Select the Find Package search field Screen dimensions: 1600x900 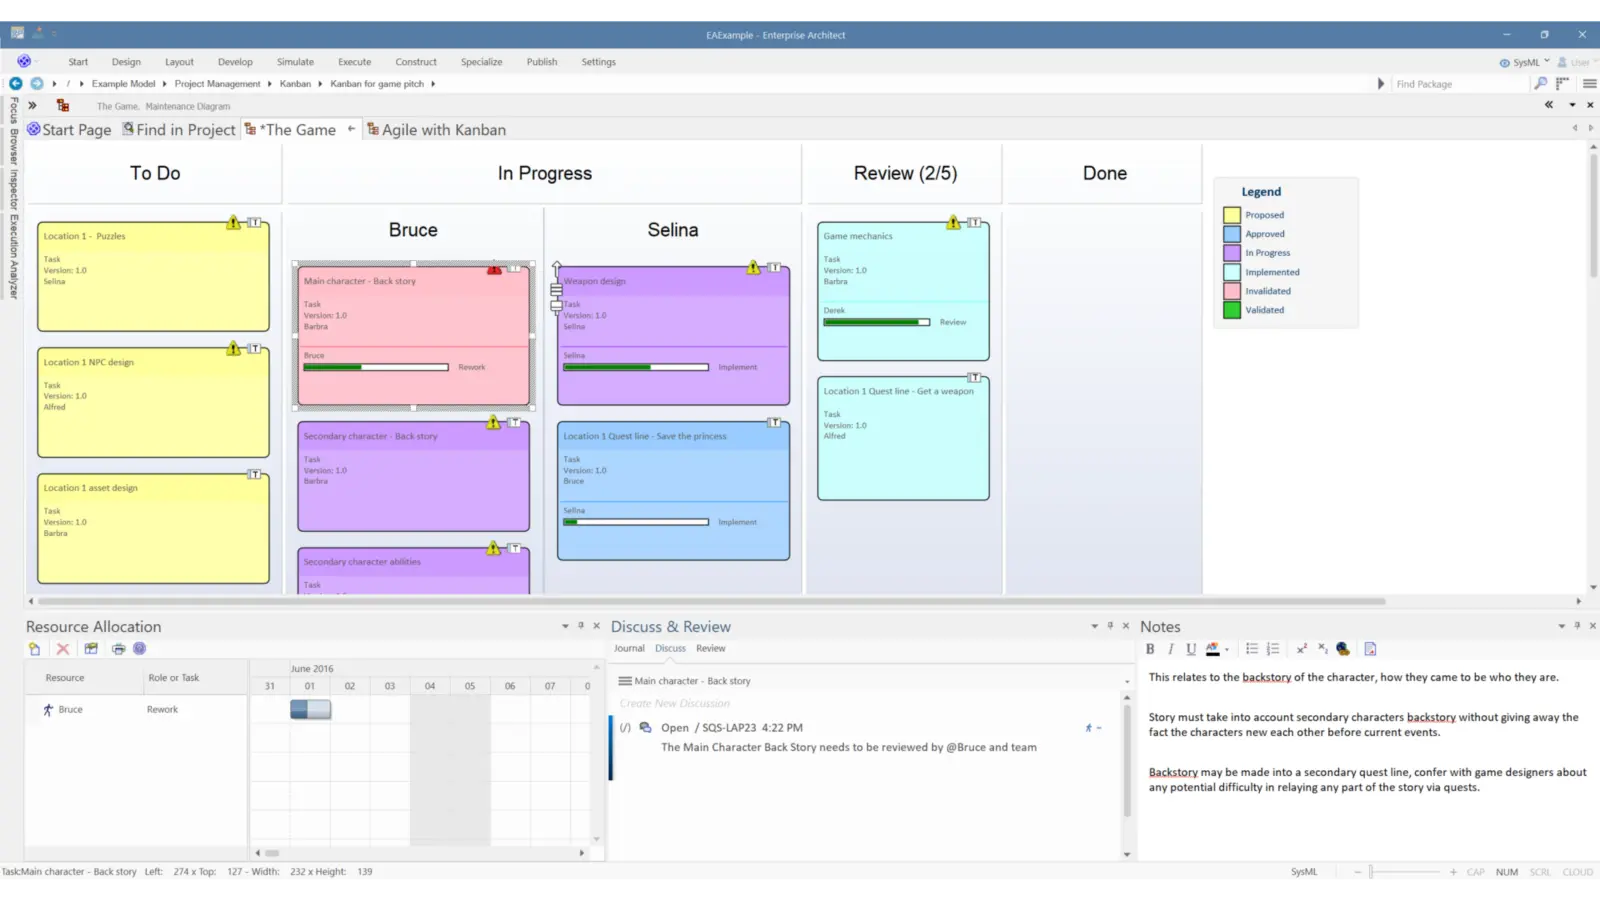[1460, 83]
